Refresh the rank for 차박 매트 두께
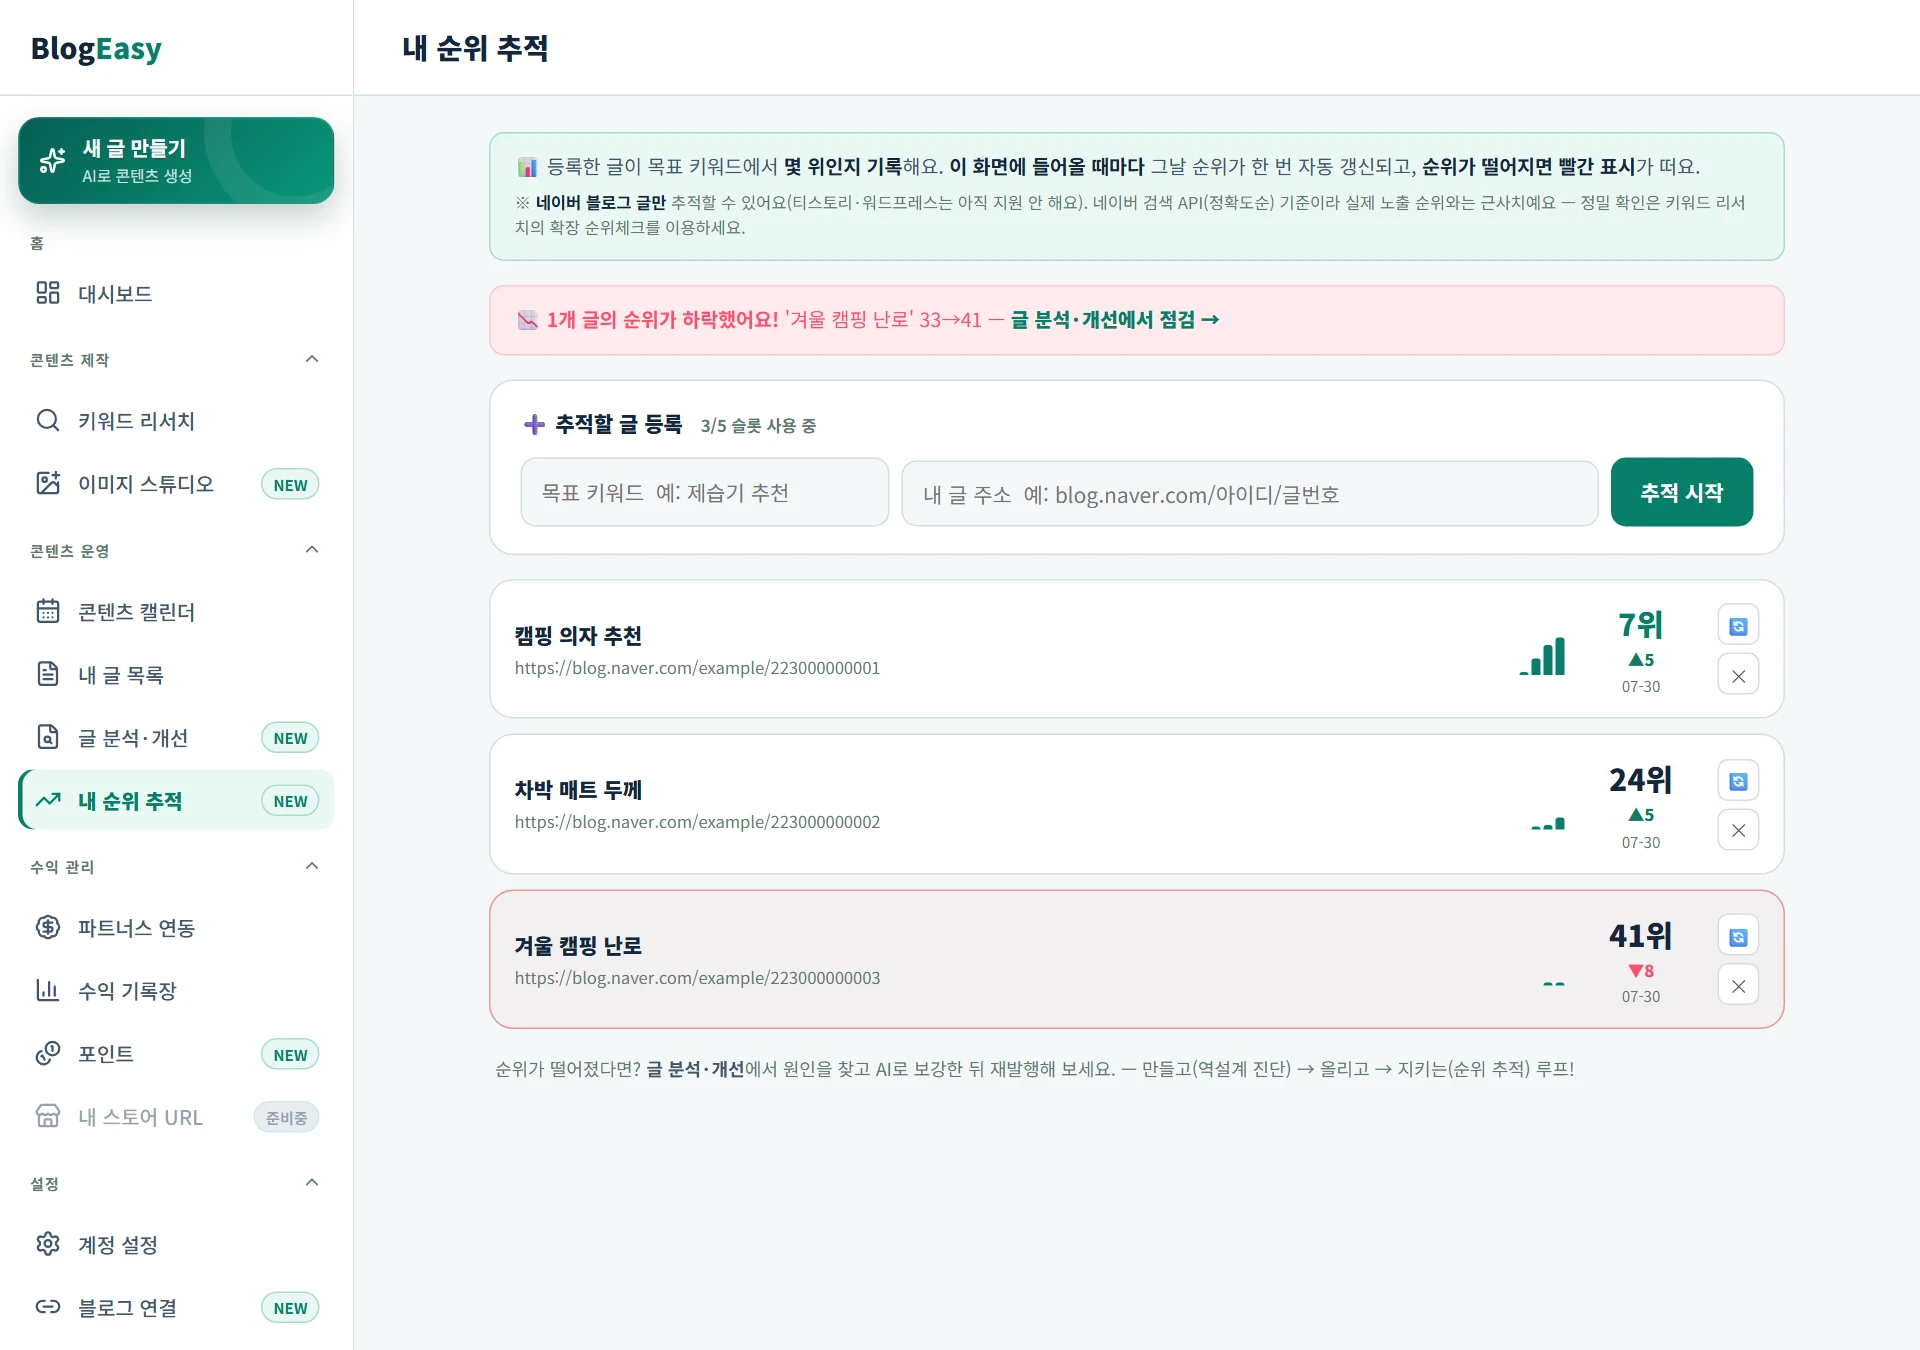 pos(1738,781)
